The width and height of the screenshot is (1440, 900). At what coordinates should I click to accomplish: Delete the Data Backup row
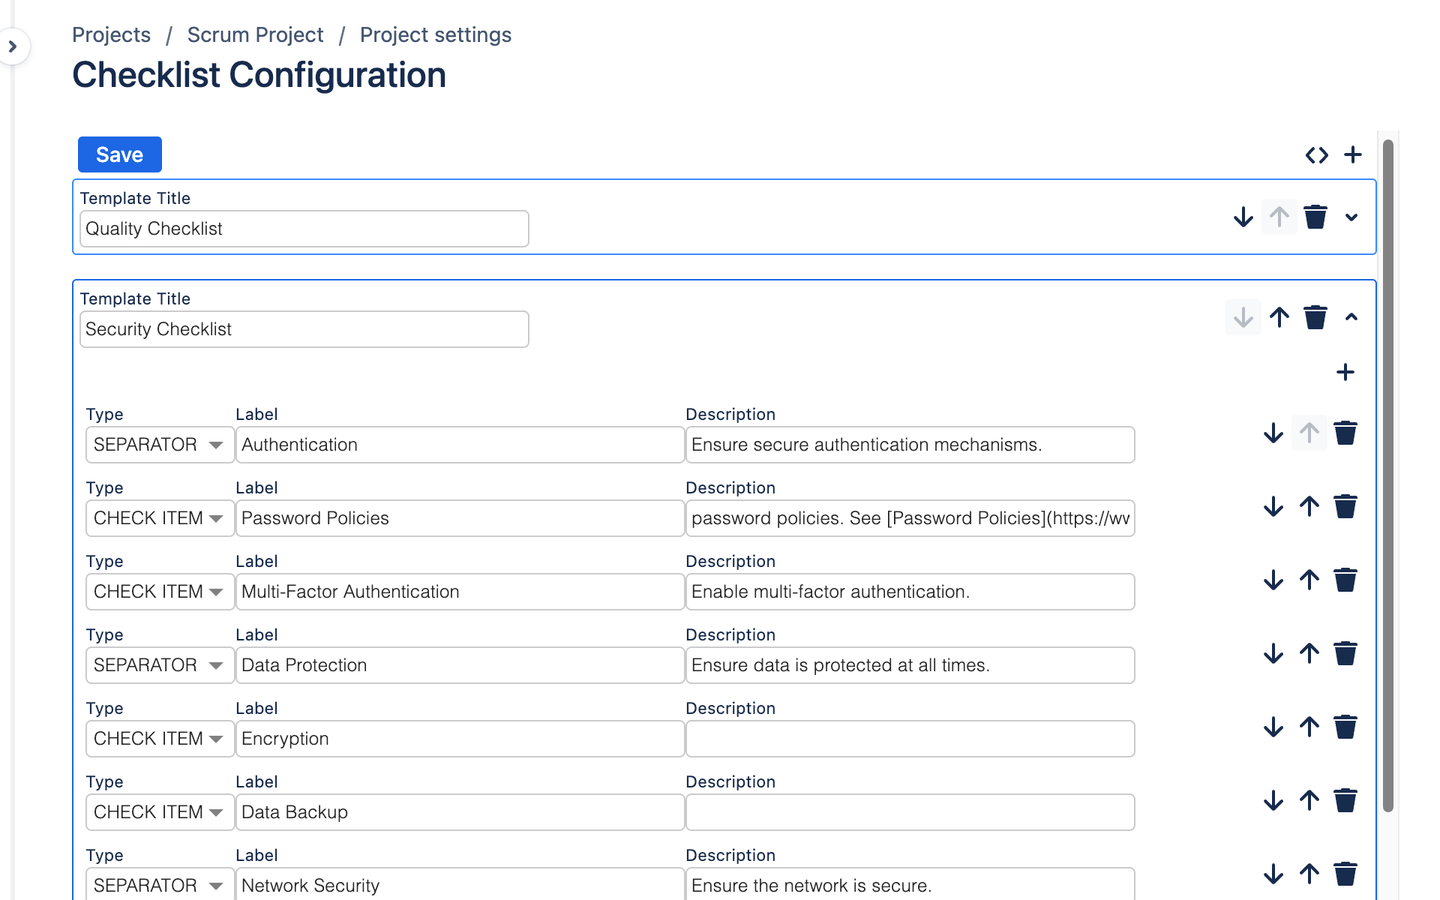1345,801
